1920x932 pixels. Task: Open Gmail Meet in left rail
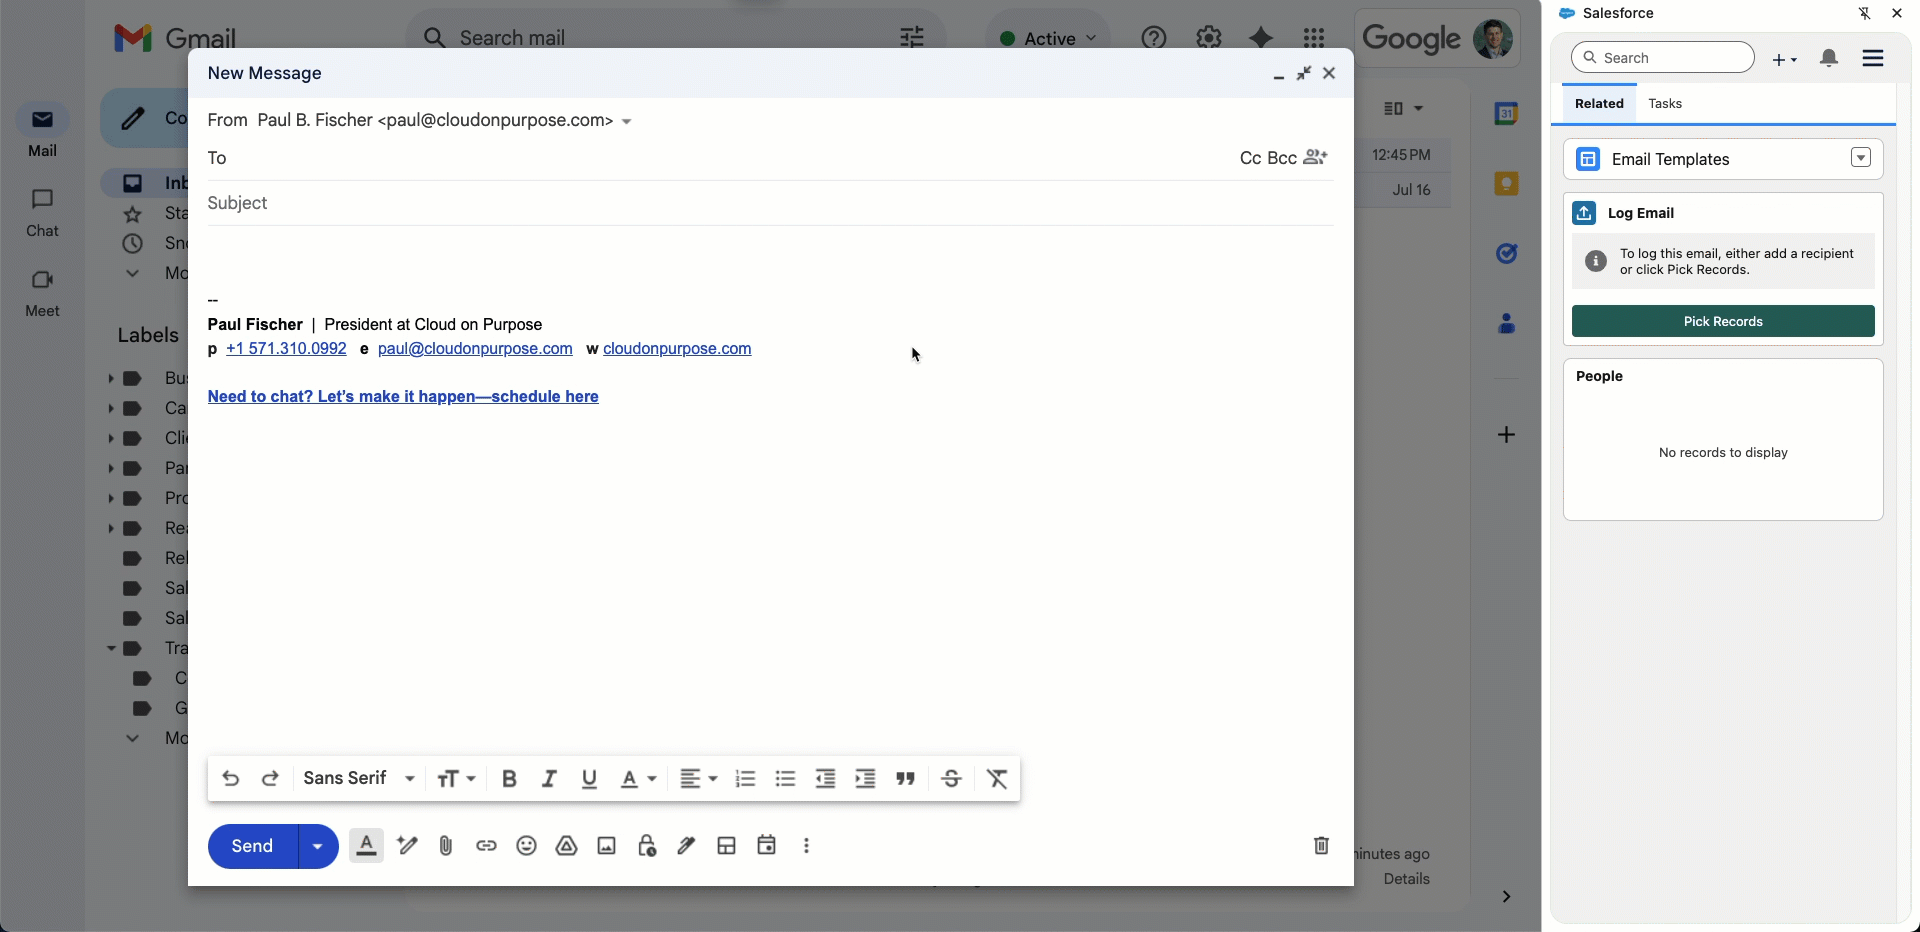tap(42, 293)
